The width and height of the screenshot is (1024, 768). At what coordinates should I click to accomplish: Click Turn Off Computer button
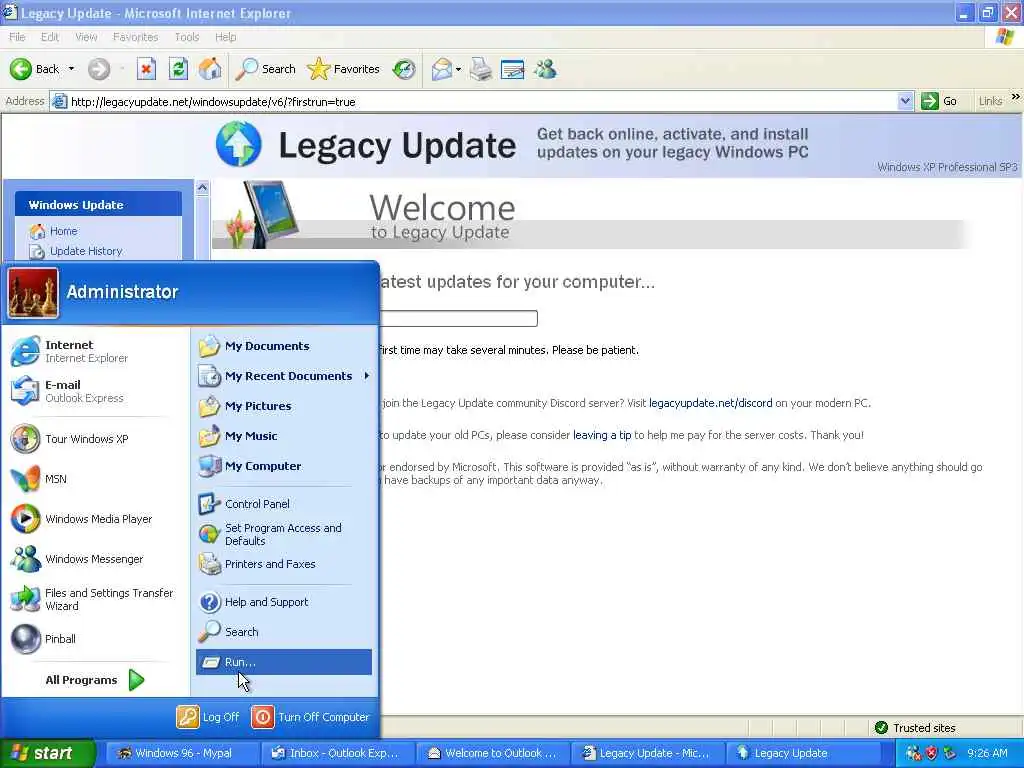311,717
